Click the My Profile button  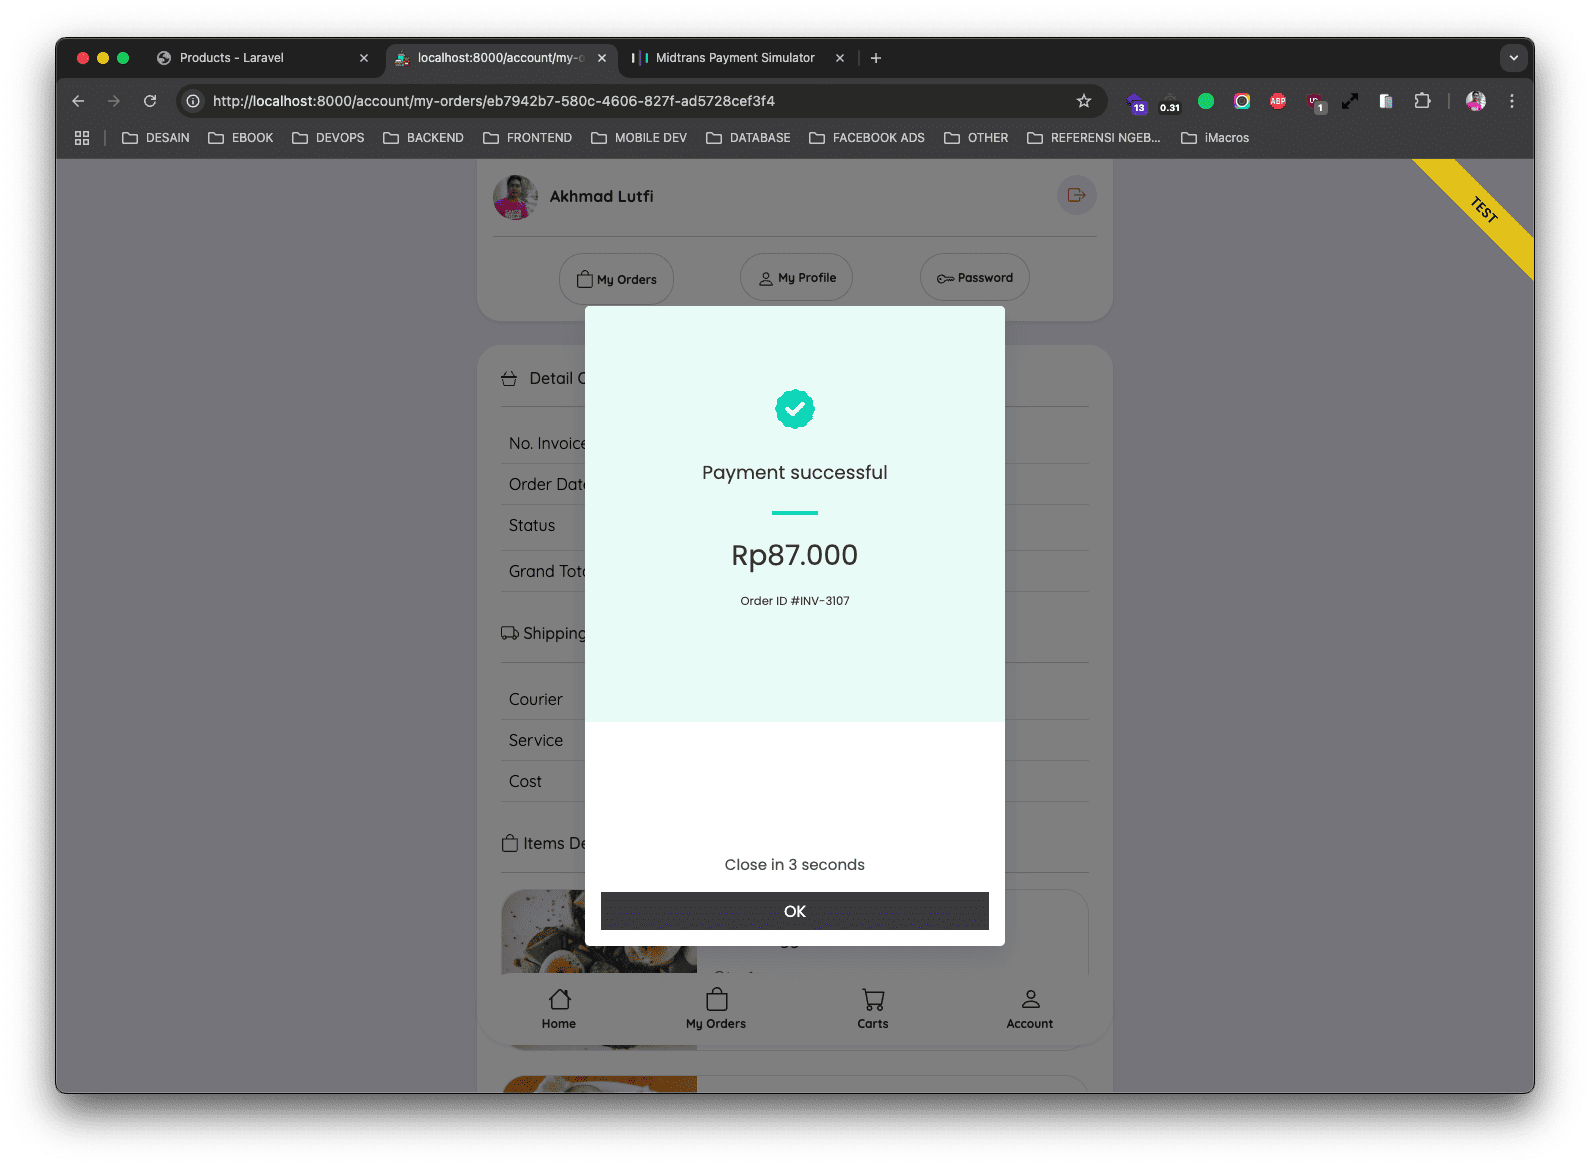click(x=796, y=278)
